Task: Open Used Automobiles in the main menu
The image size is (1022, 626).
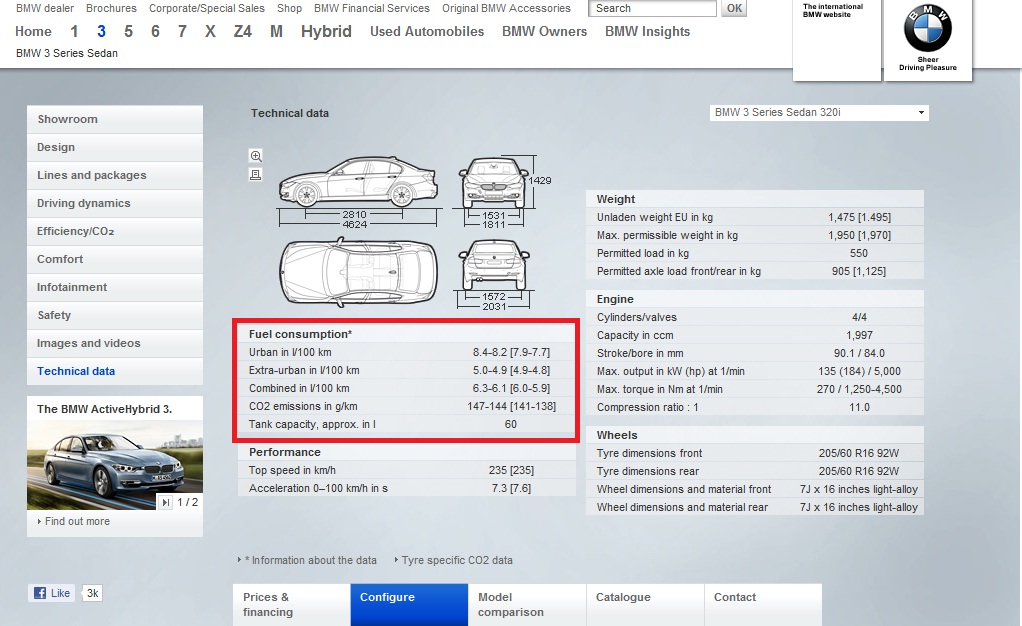Action: tap(427, 31)
